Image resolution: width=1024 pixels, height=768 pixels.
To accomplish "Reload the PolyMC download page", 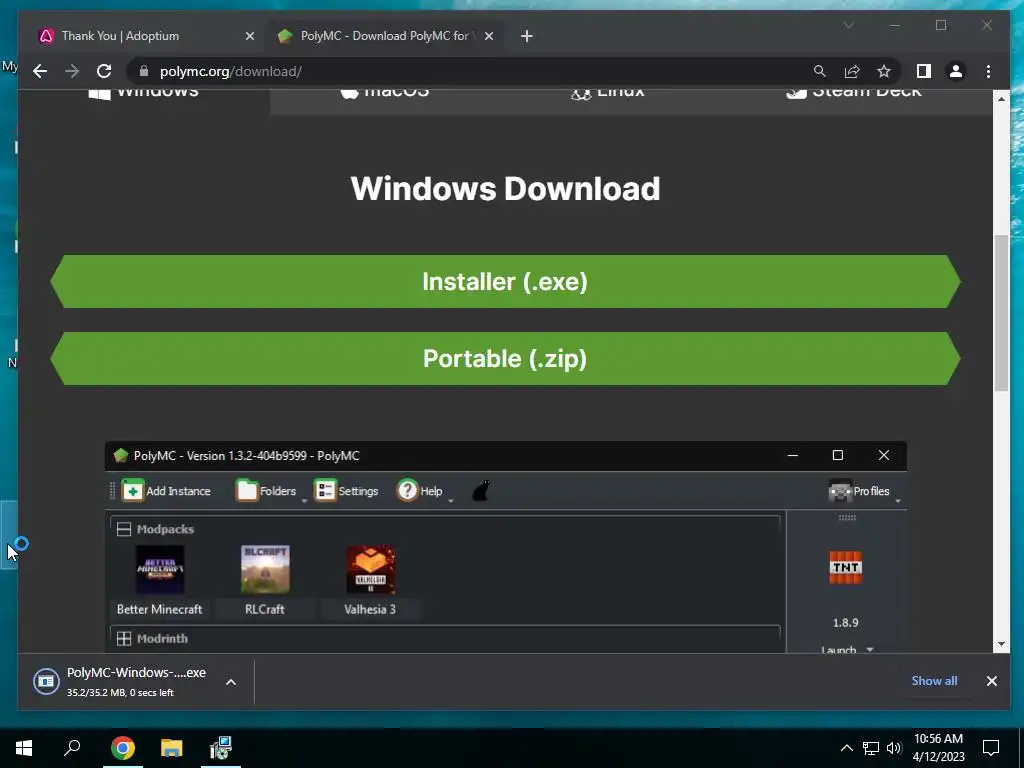I will [104, 71].
